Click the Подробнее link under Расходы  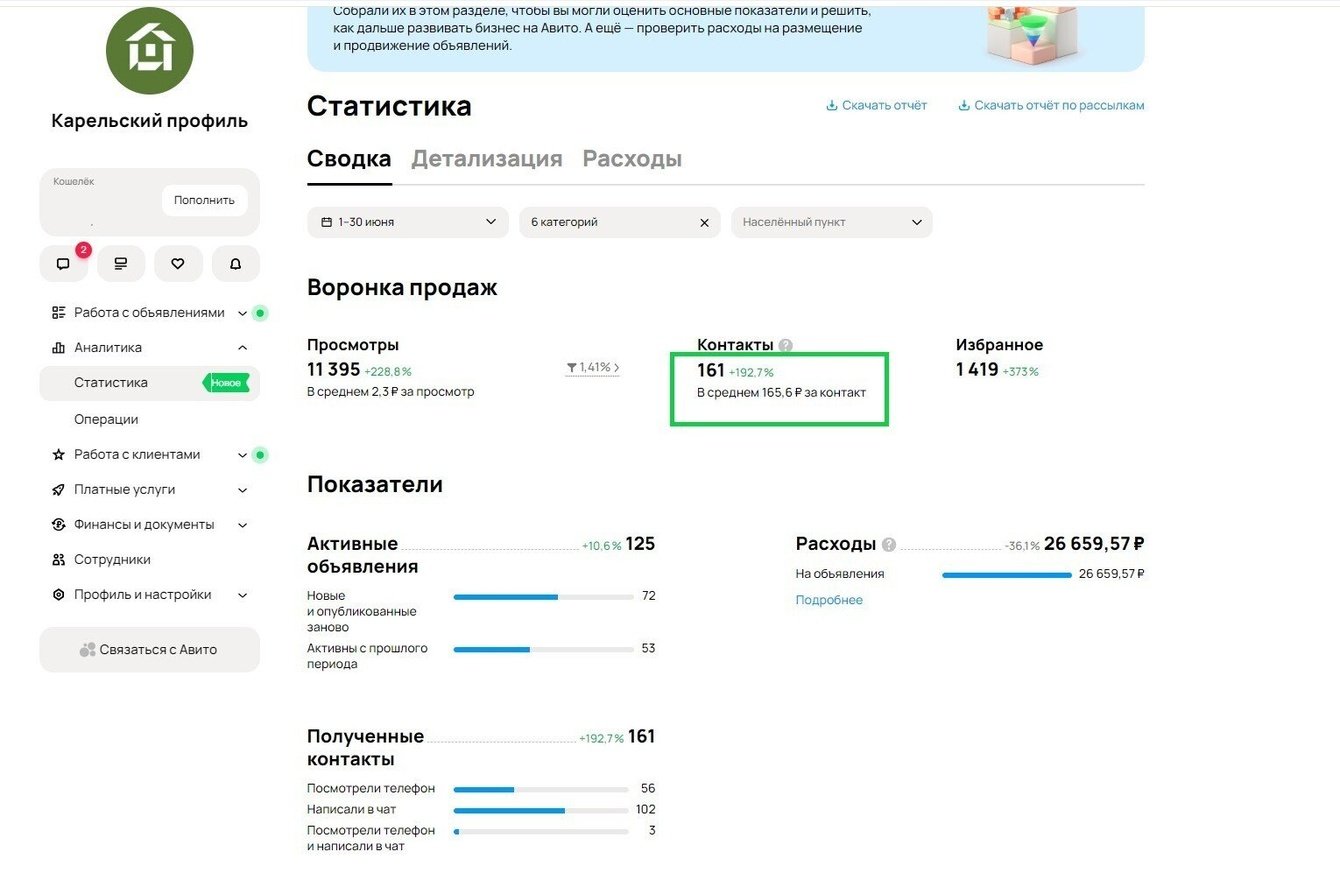829,600
